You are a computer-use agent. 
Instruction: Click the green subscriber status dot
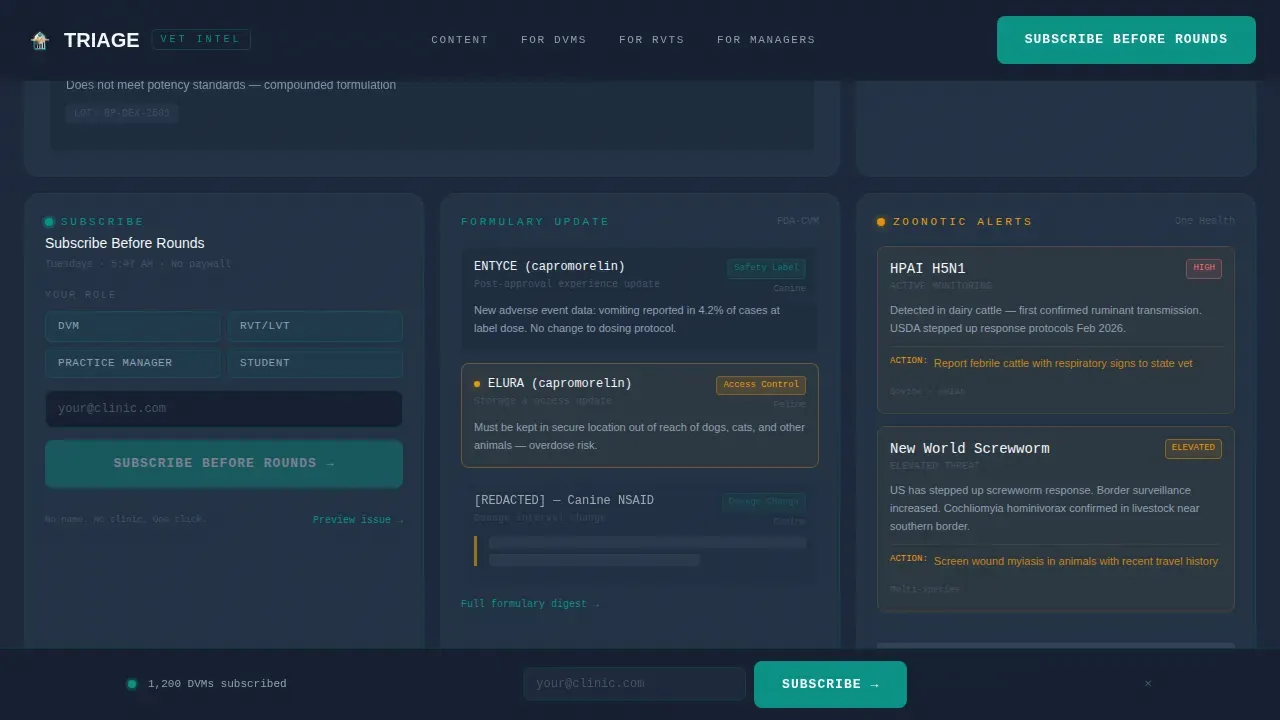coord(131,684)
